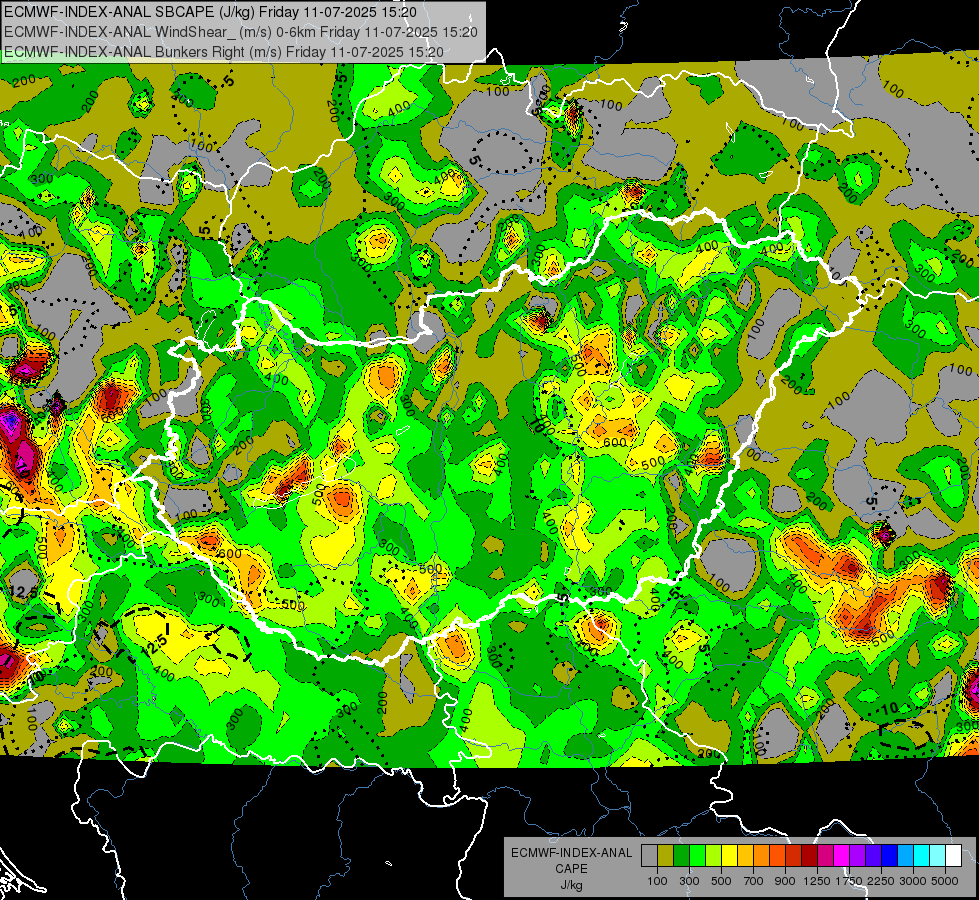The image size is (979, 900).
Task: Select the purple legend swatch right of 1750
Action: pyautogui.click(x=858, y=856)
